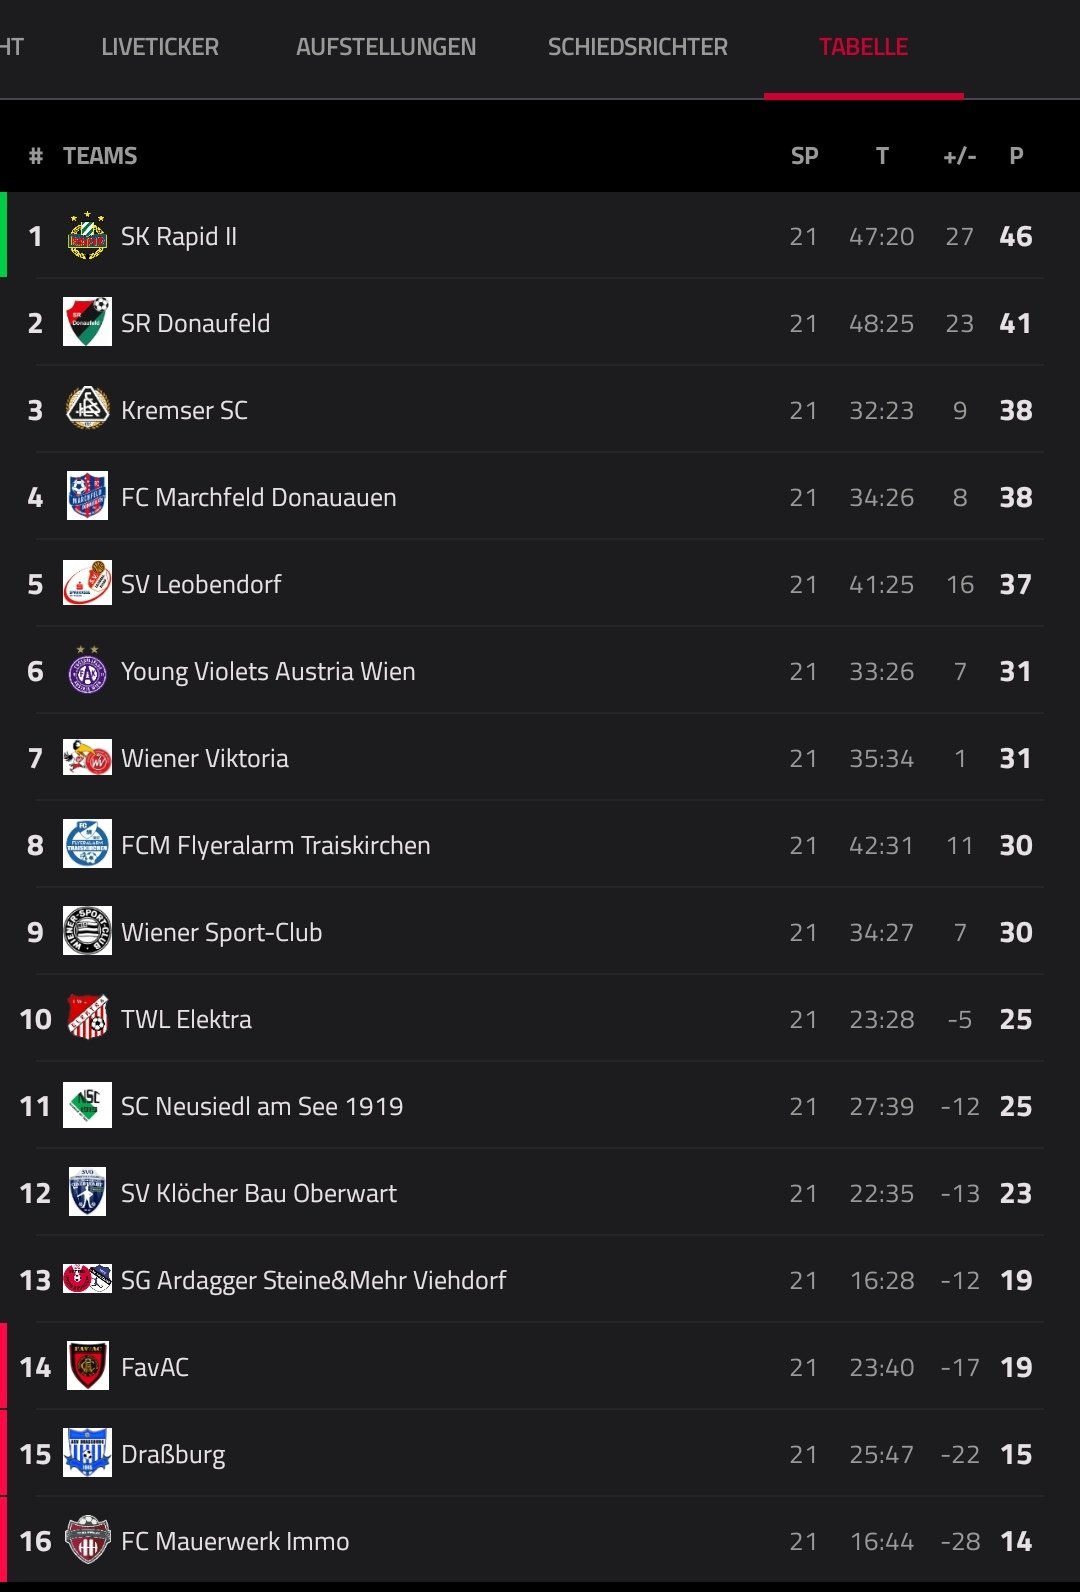Open the Liveticker tab
Screen dimensions: 1080x1592
coord(160,47)
